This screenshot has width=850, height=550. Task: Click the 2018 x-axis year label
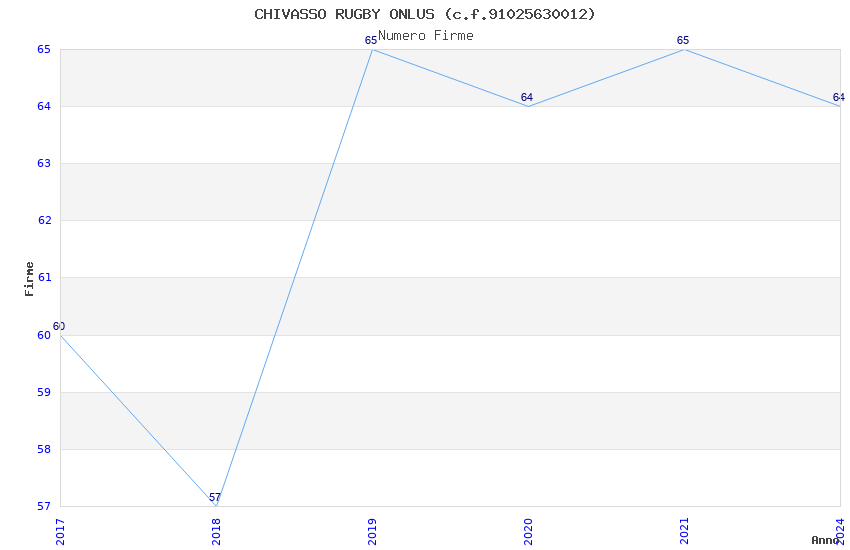[x=216, y=532]
